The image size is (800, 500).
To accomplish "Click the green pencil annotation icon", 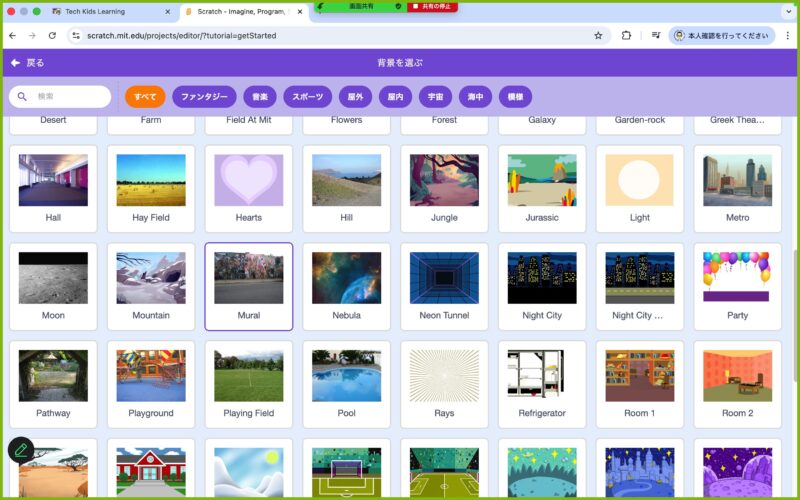I will tap(21, 450).
